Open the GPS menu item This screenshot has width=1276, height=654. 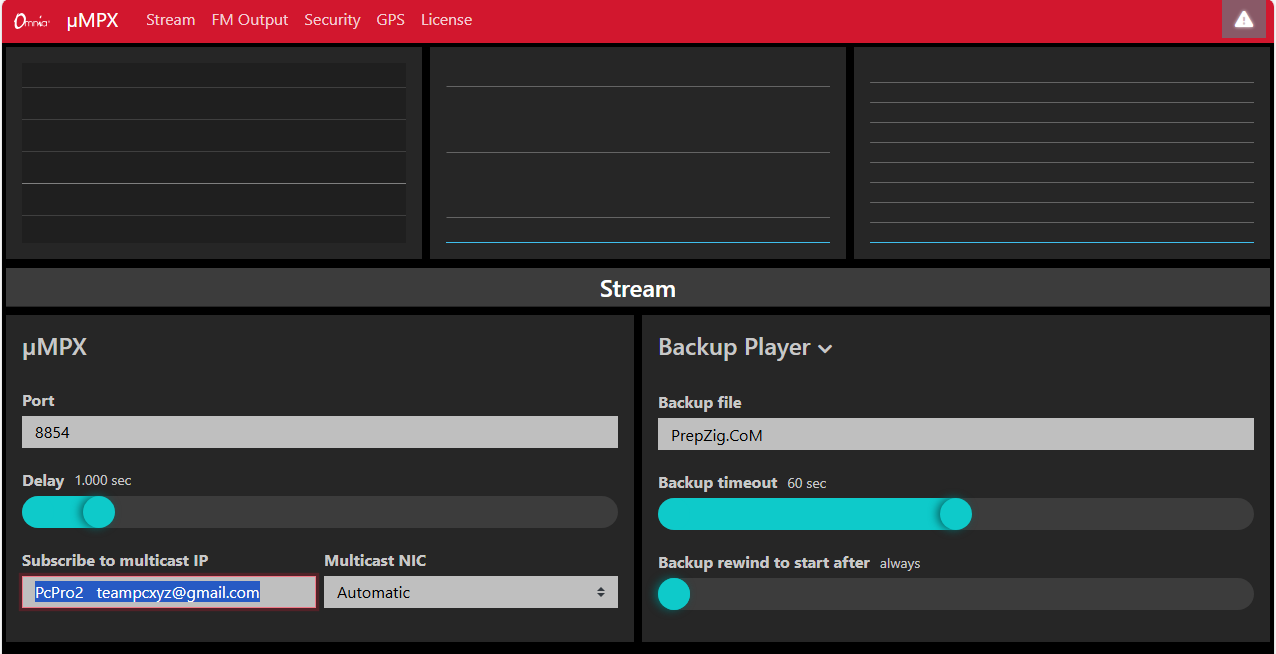[391, 20]
